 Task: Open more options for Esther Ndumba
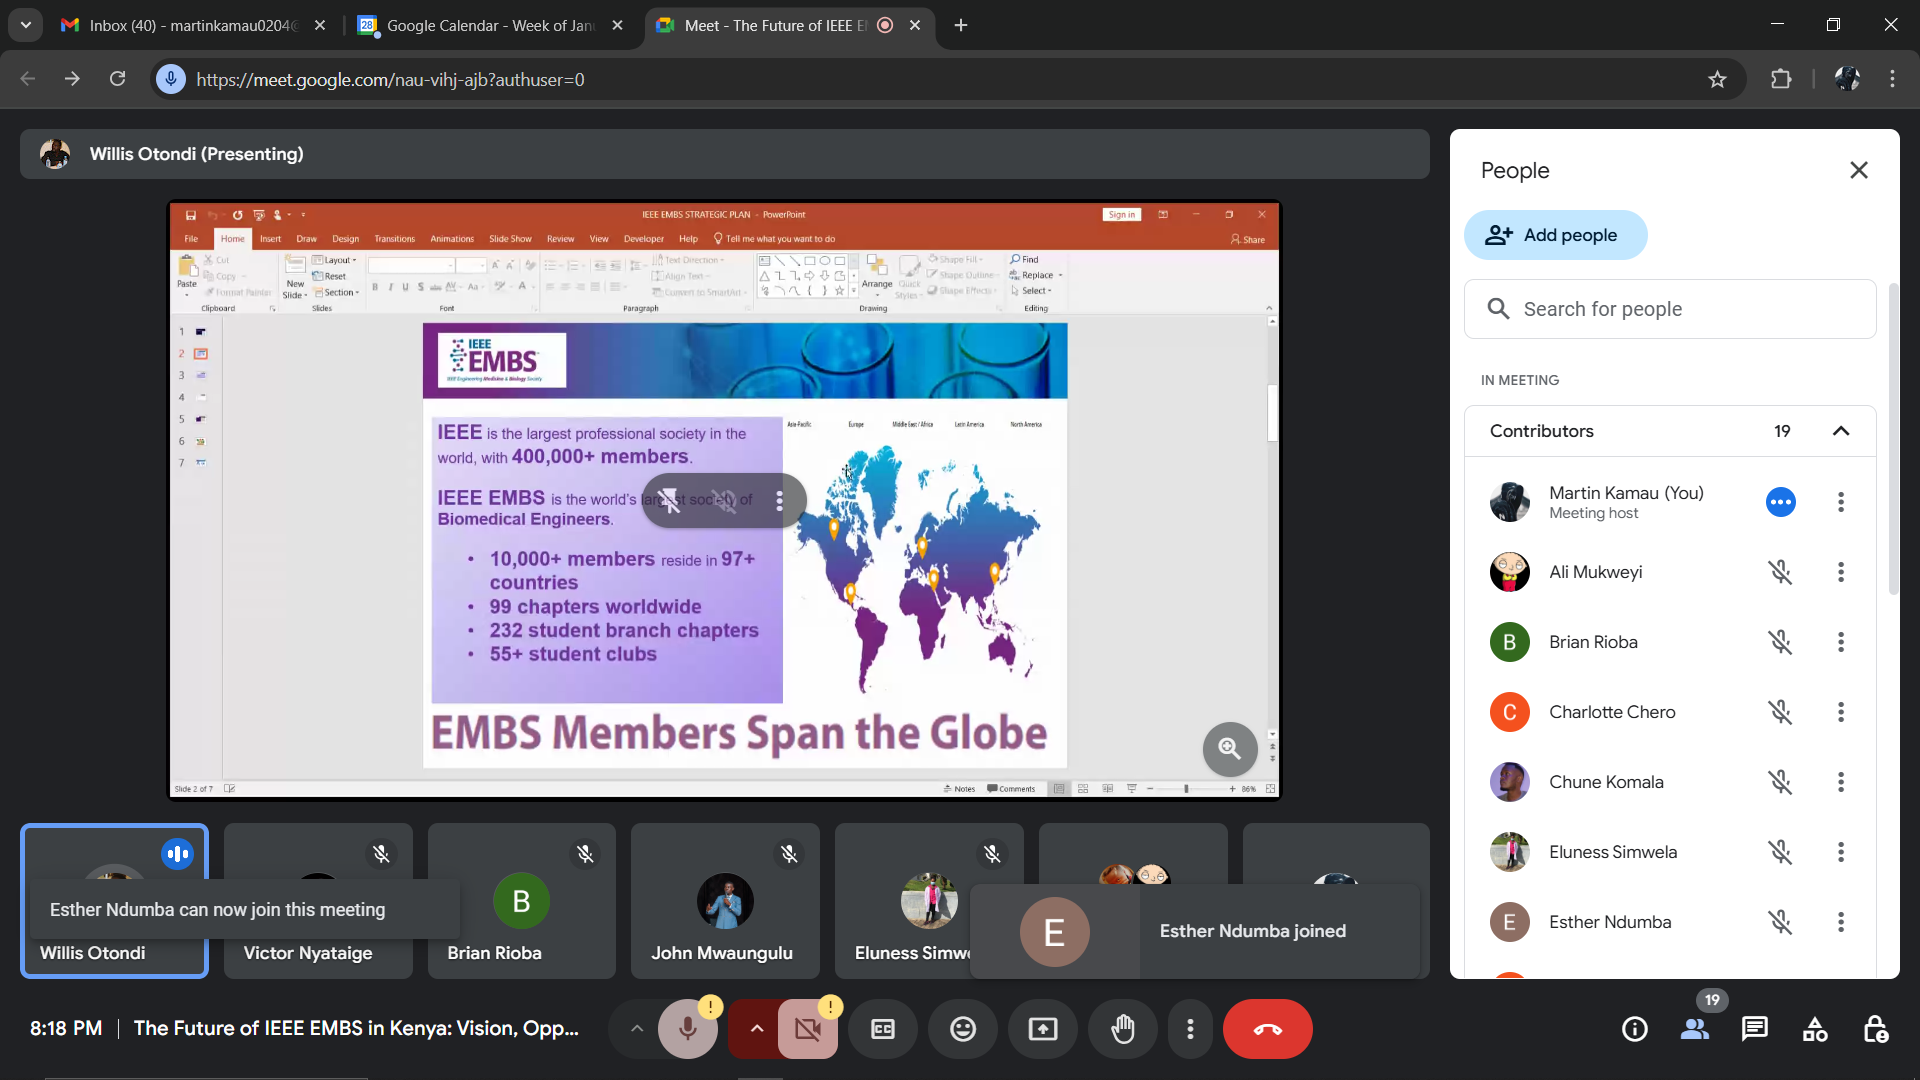coord(1841,922)
